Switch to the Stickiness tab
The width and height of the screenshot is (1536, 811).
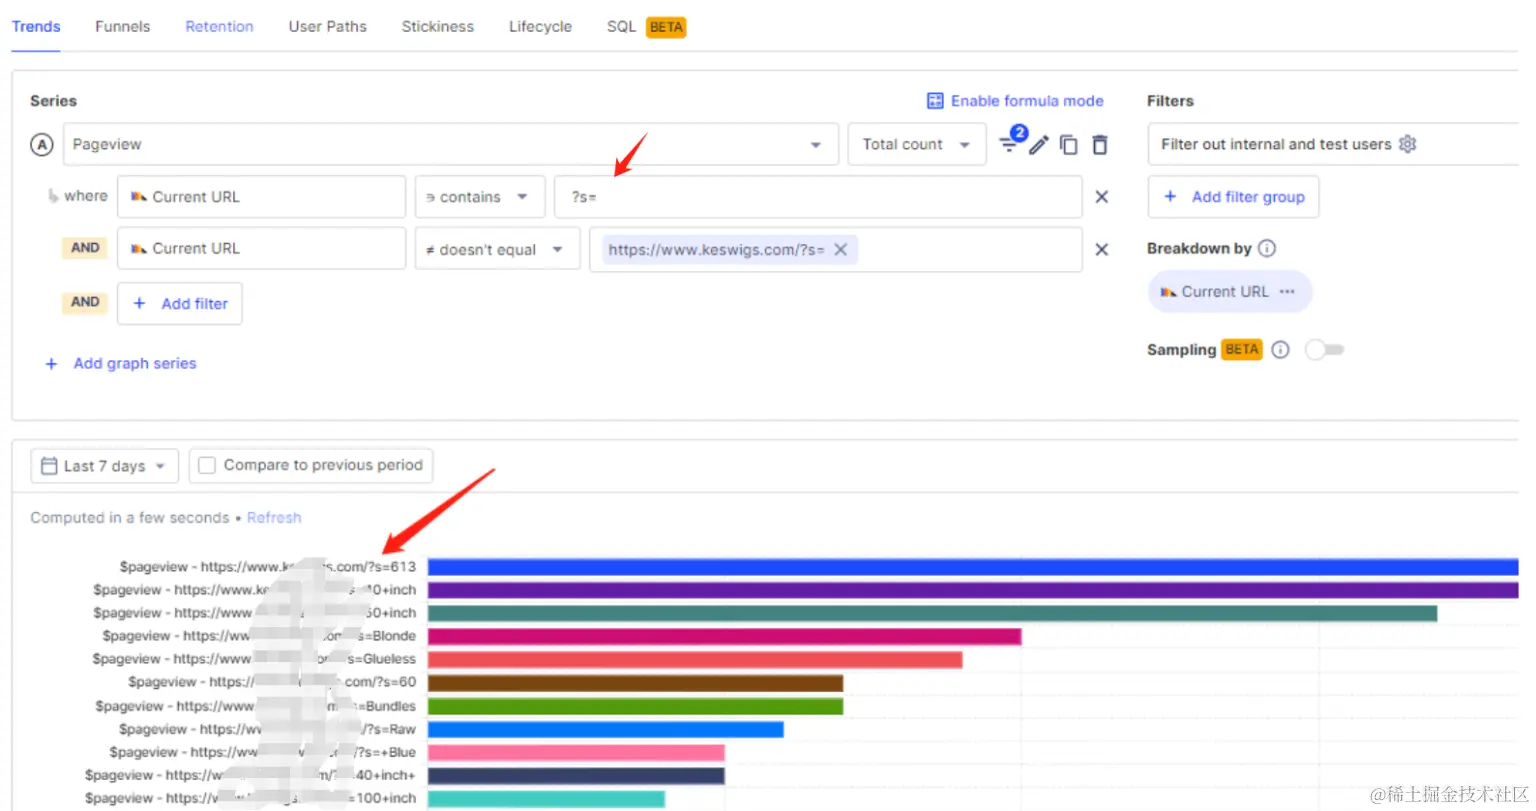pyautogui.click(x=438, y=26)
